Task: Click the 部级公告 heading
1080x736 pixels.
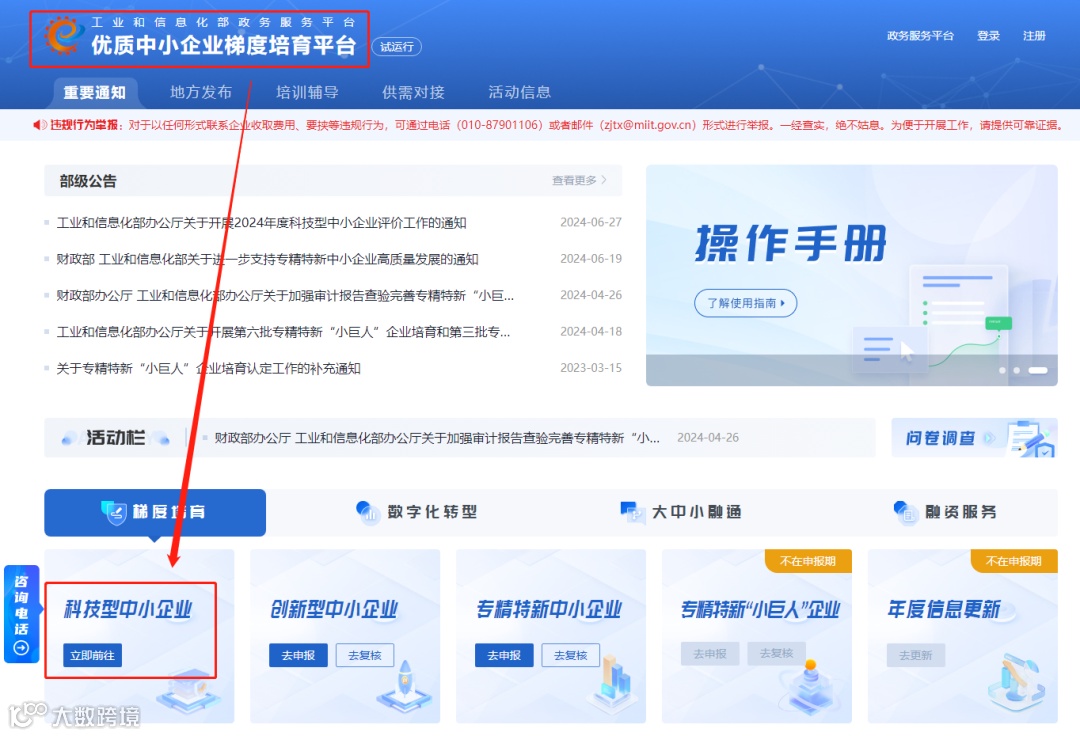Action: point(88,181)
